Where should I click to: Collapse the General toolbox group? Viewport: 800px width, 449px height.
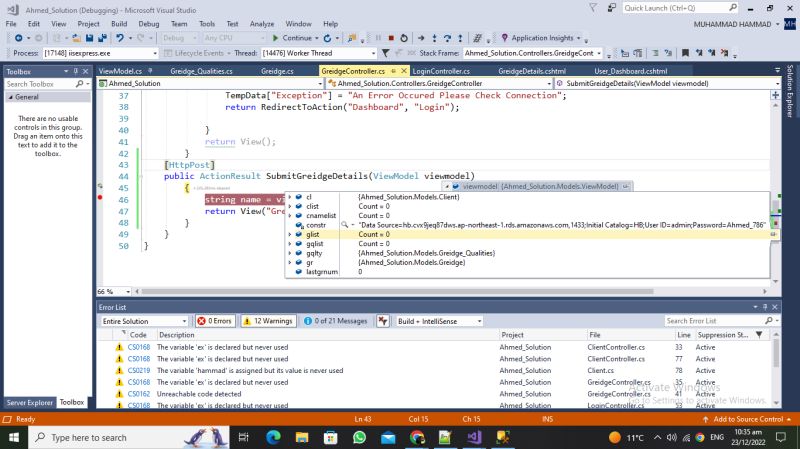tap(11, 97)
